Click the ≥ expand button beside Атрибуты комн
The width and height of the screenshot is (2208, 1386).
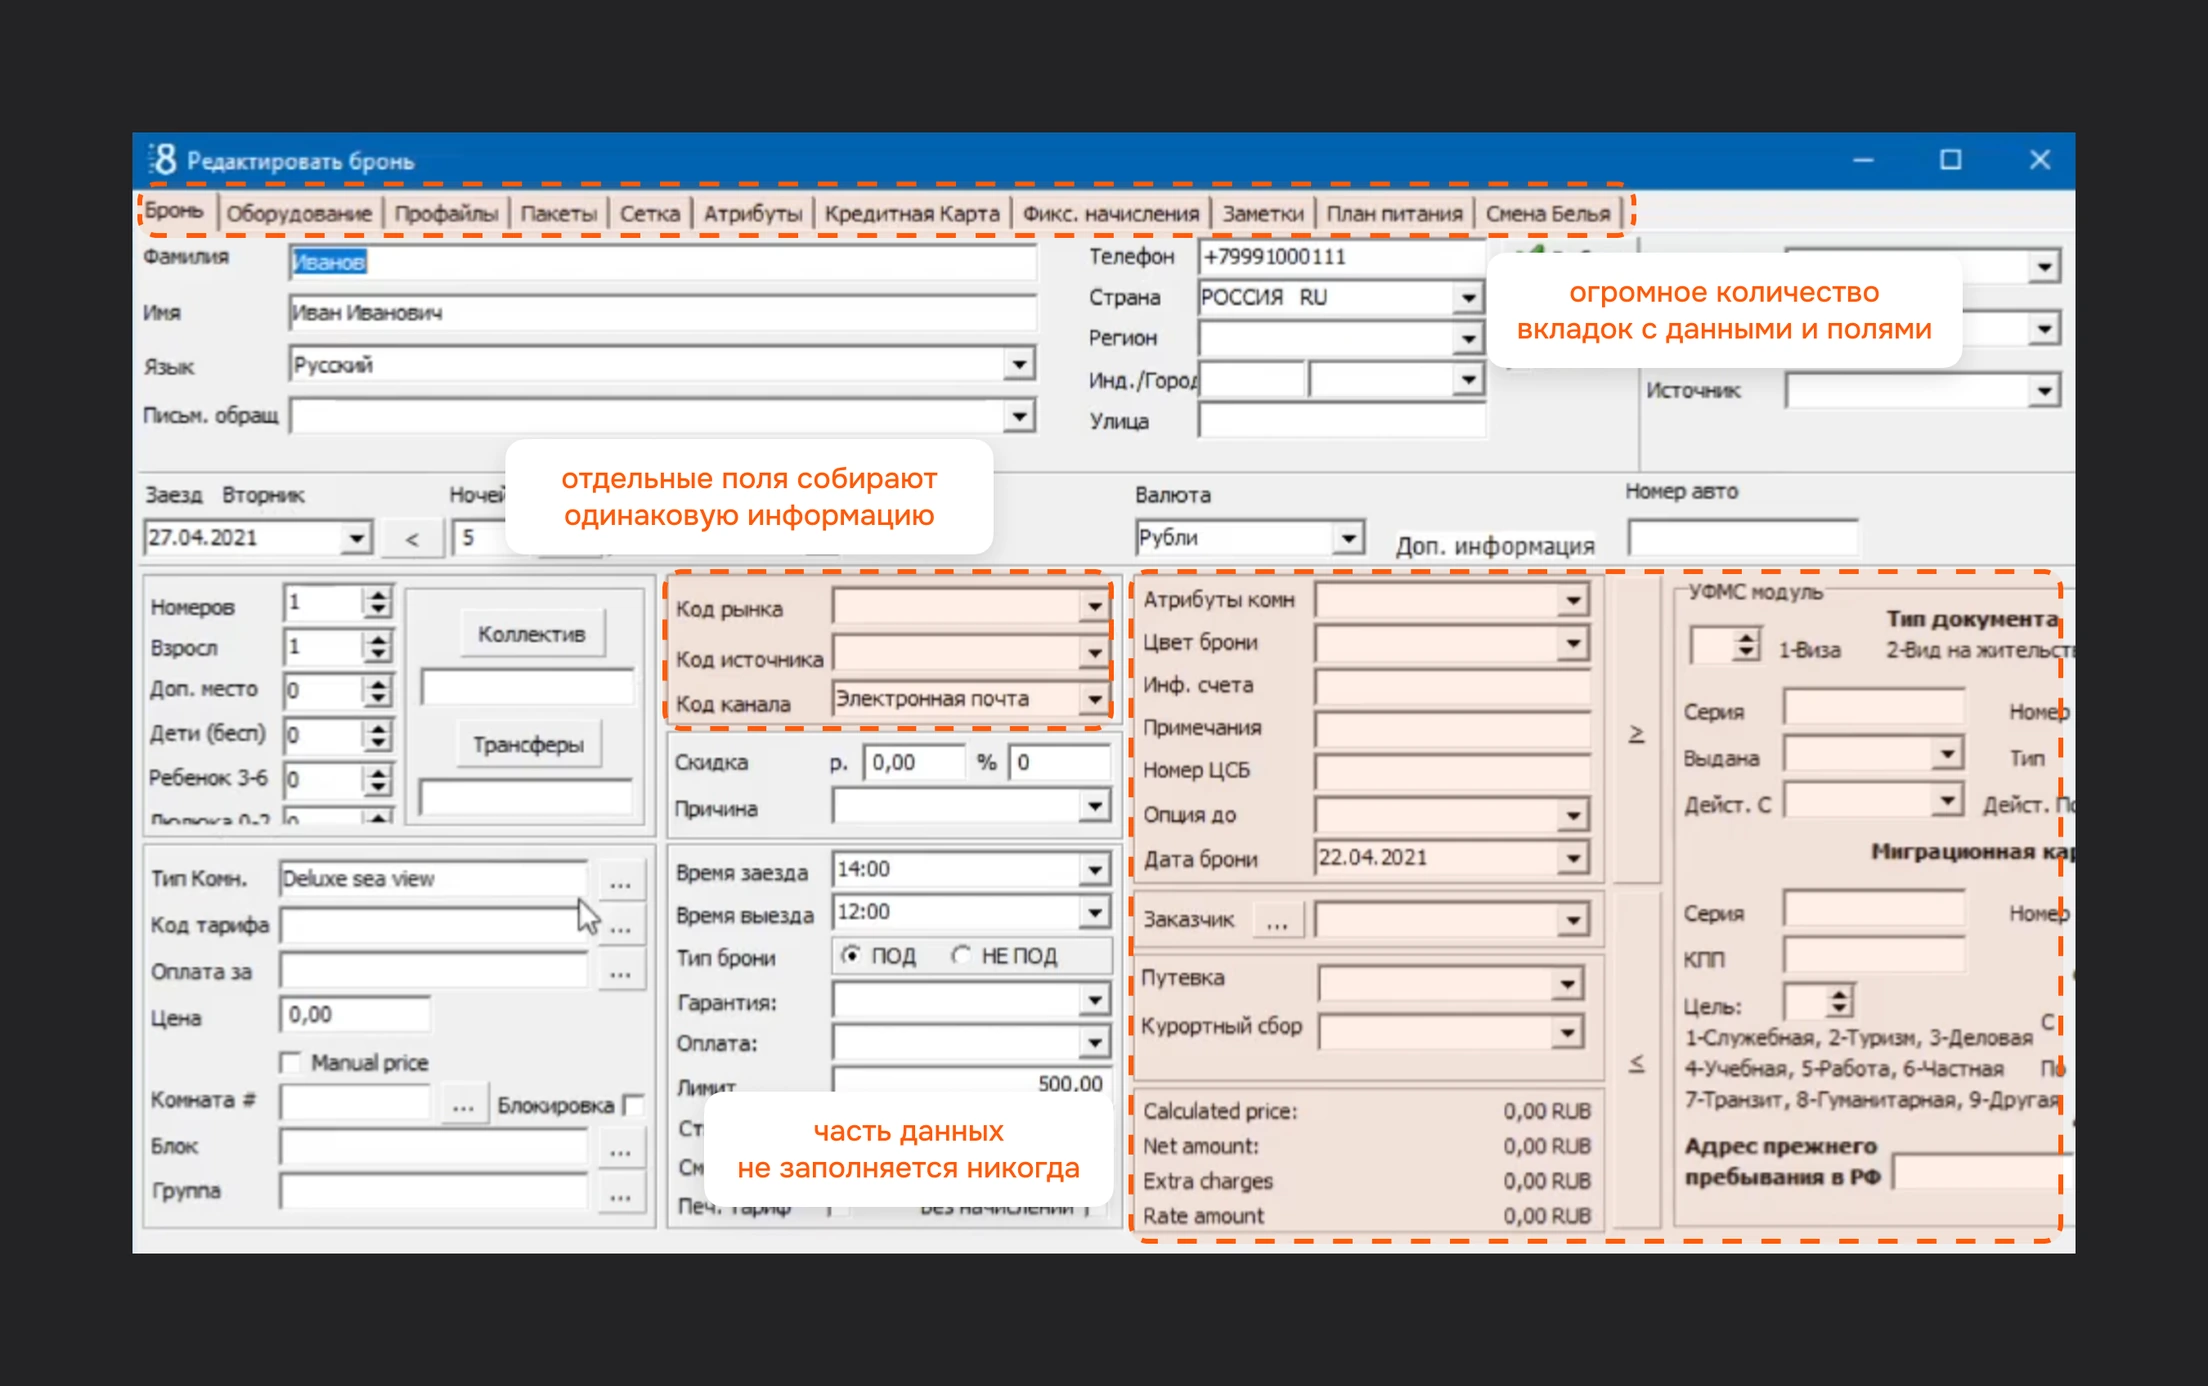[1636, 732]
